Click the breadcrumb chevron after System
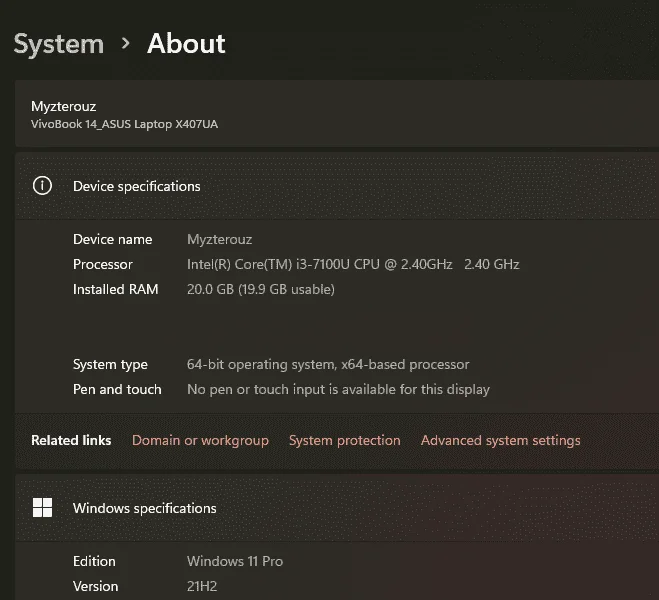Image resolution: width=659 pixels, height=600 pixels. click(125, 43)
